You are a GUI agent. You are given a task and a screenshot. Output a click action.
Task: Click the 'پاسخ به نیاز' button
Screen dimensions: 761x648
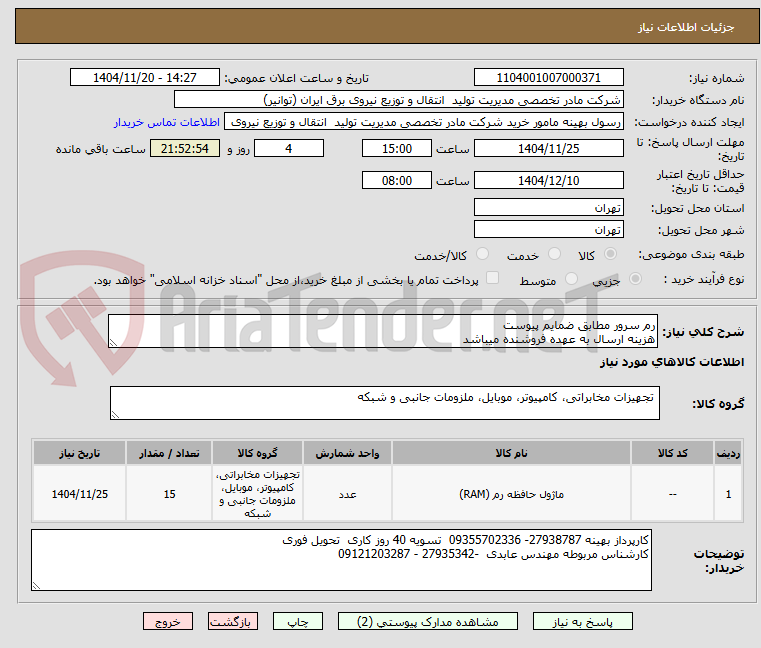click(582, 621)
